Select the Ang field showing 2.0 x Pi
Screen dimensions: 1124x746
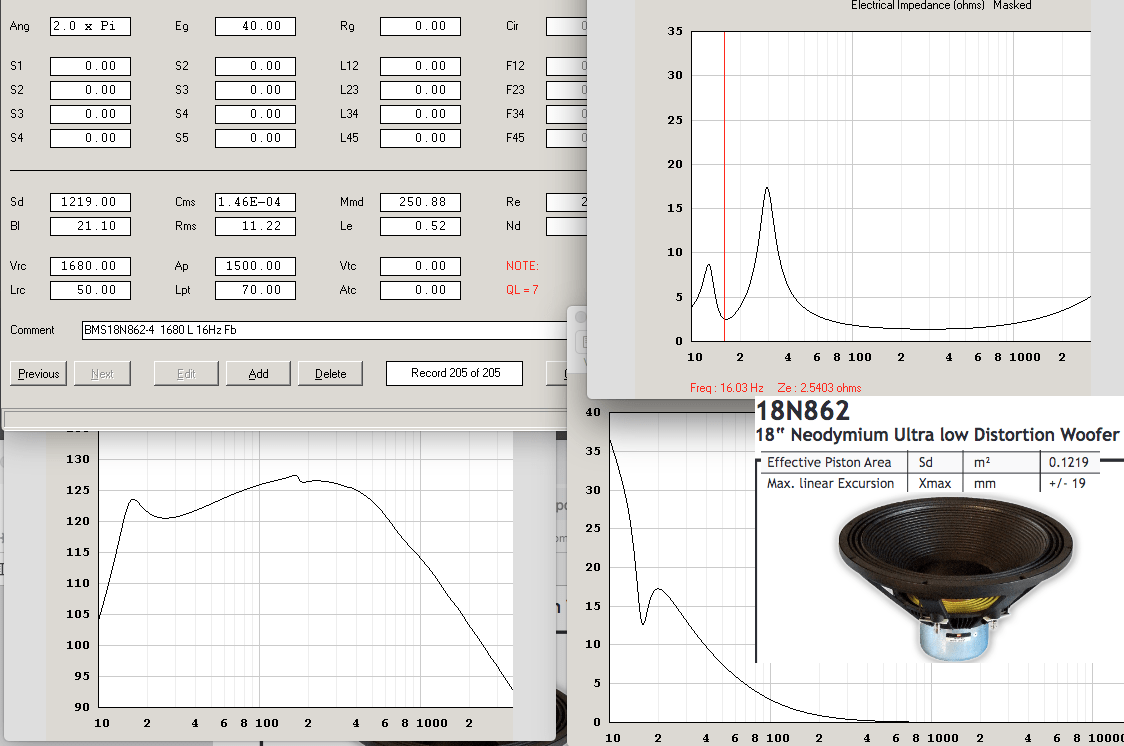point(90,27)
